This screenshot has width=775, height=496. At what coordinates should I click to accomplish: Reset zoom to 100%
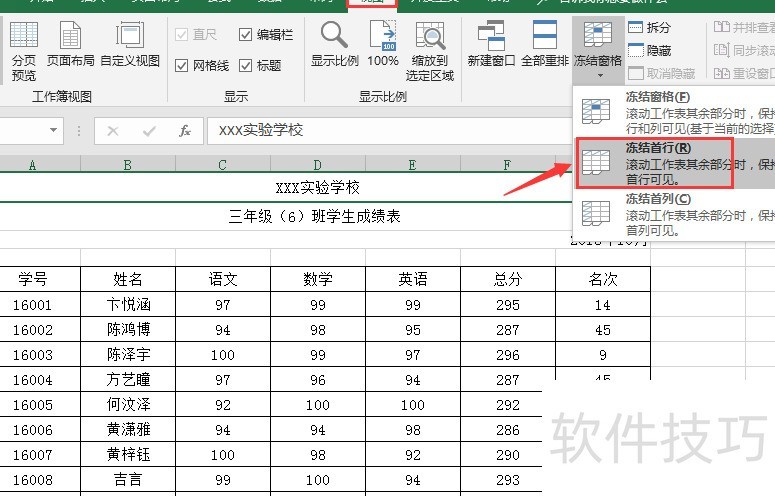(x=383, y=44)
